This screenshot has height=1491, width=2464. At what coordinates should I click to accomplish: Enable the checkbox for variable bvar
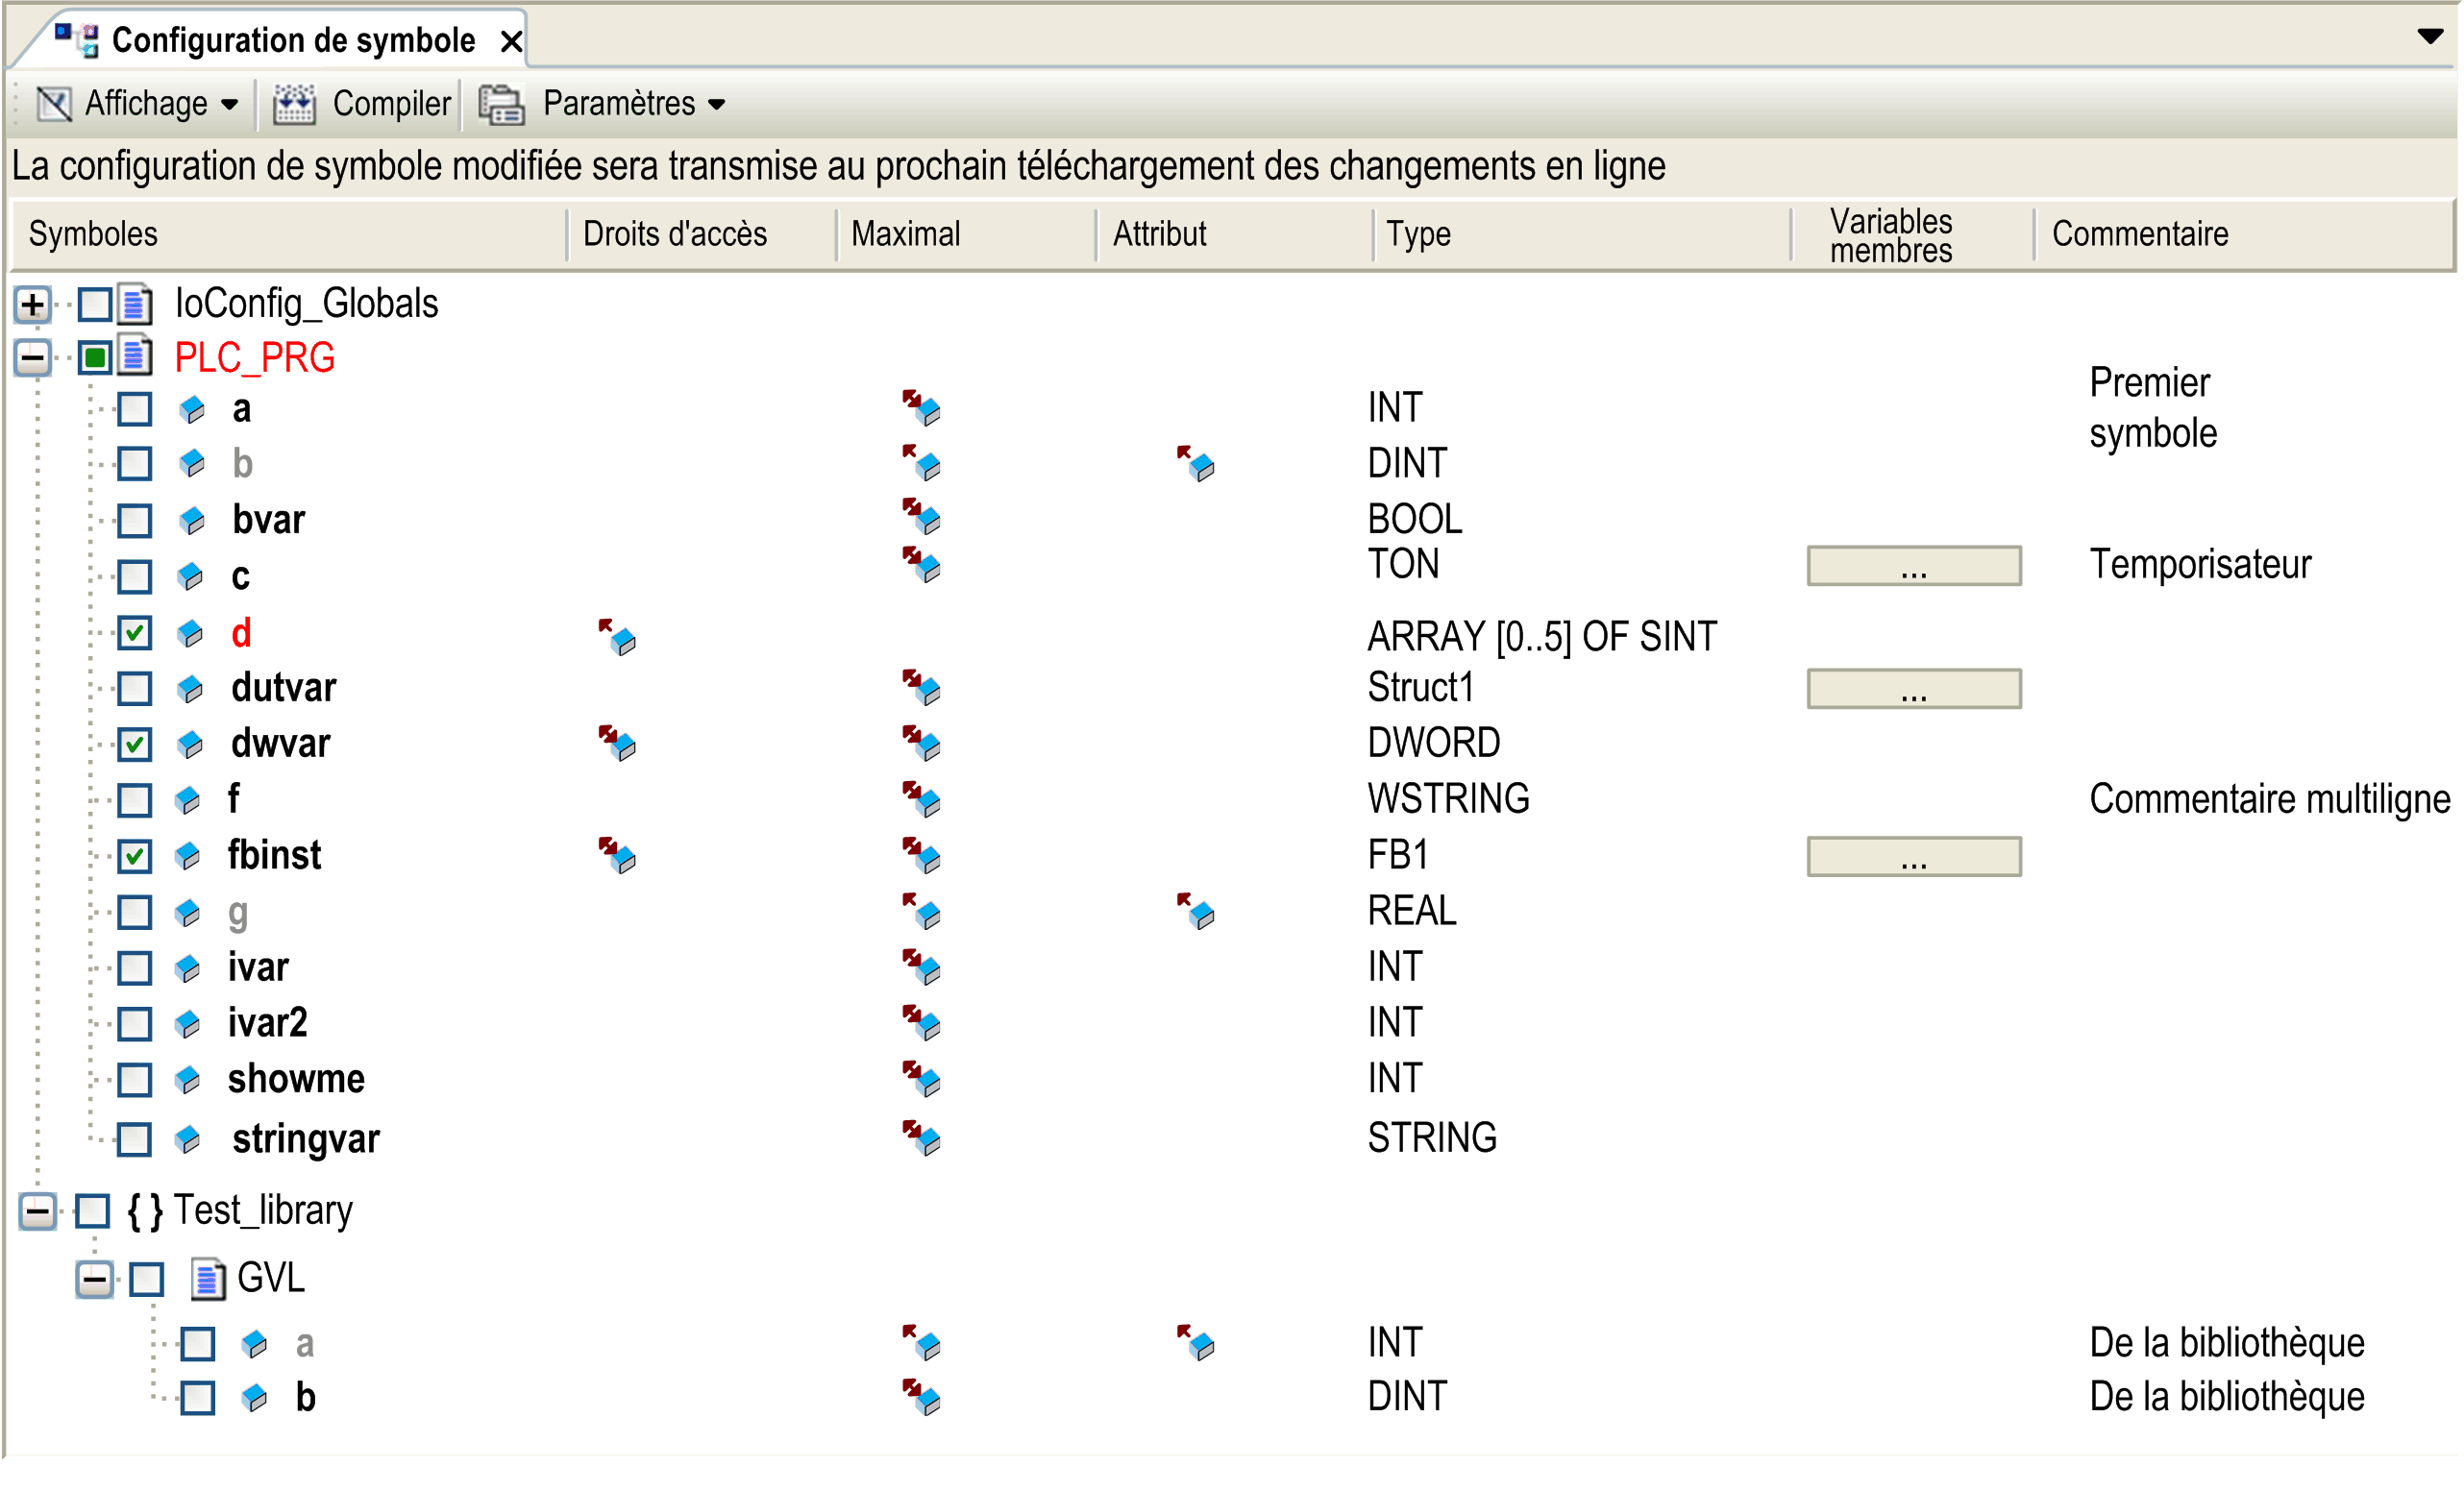tap(135, 520)
